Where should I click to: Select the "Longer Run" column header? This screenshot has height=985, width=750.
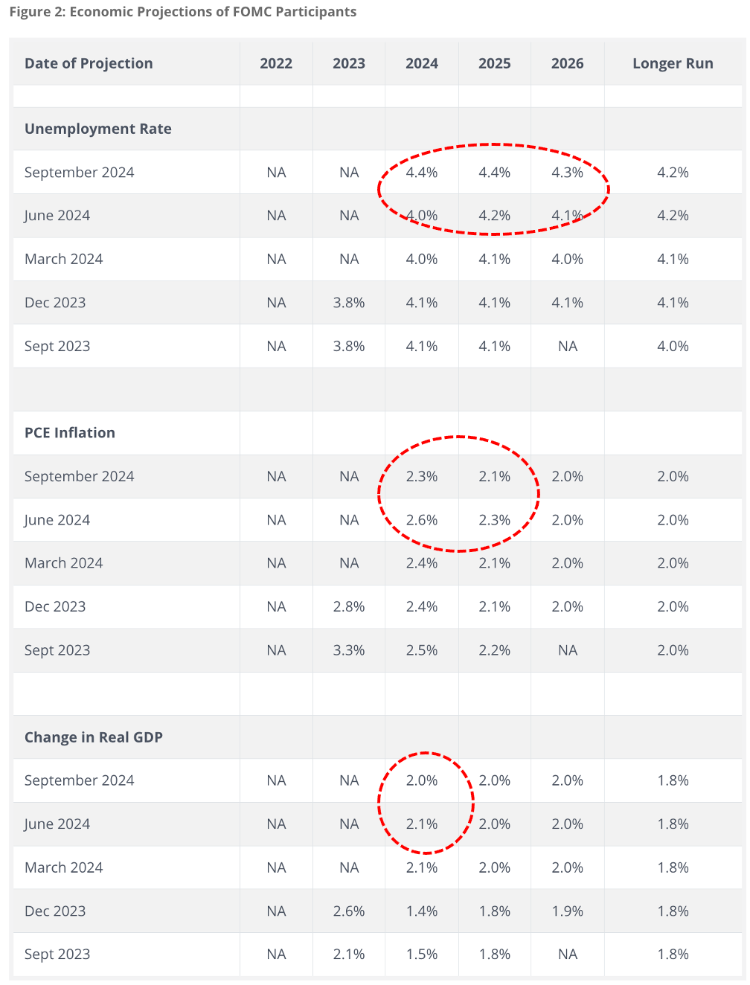[x=673, y=63]
